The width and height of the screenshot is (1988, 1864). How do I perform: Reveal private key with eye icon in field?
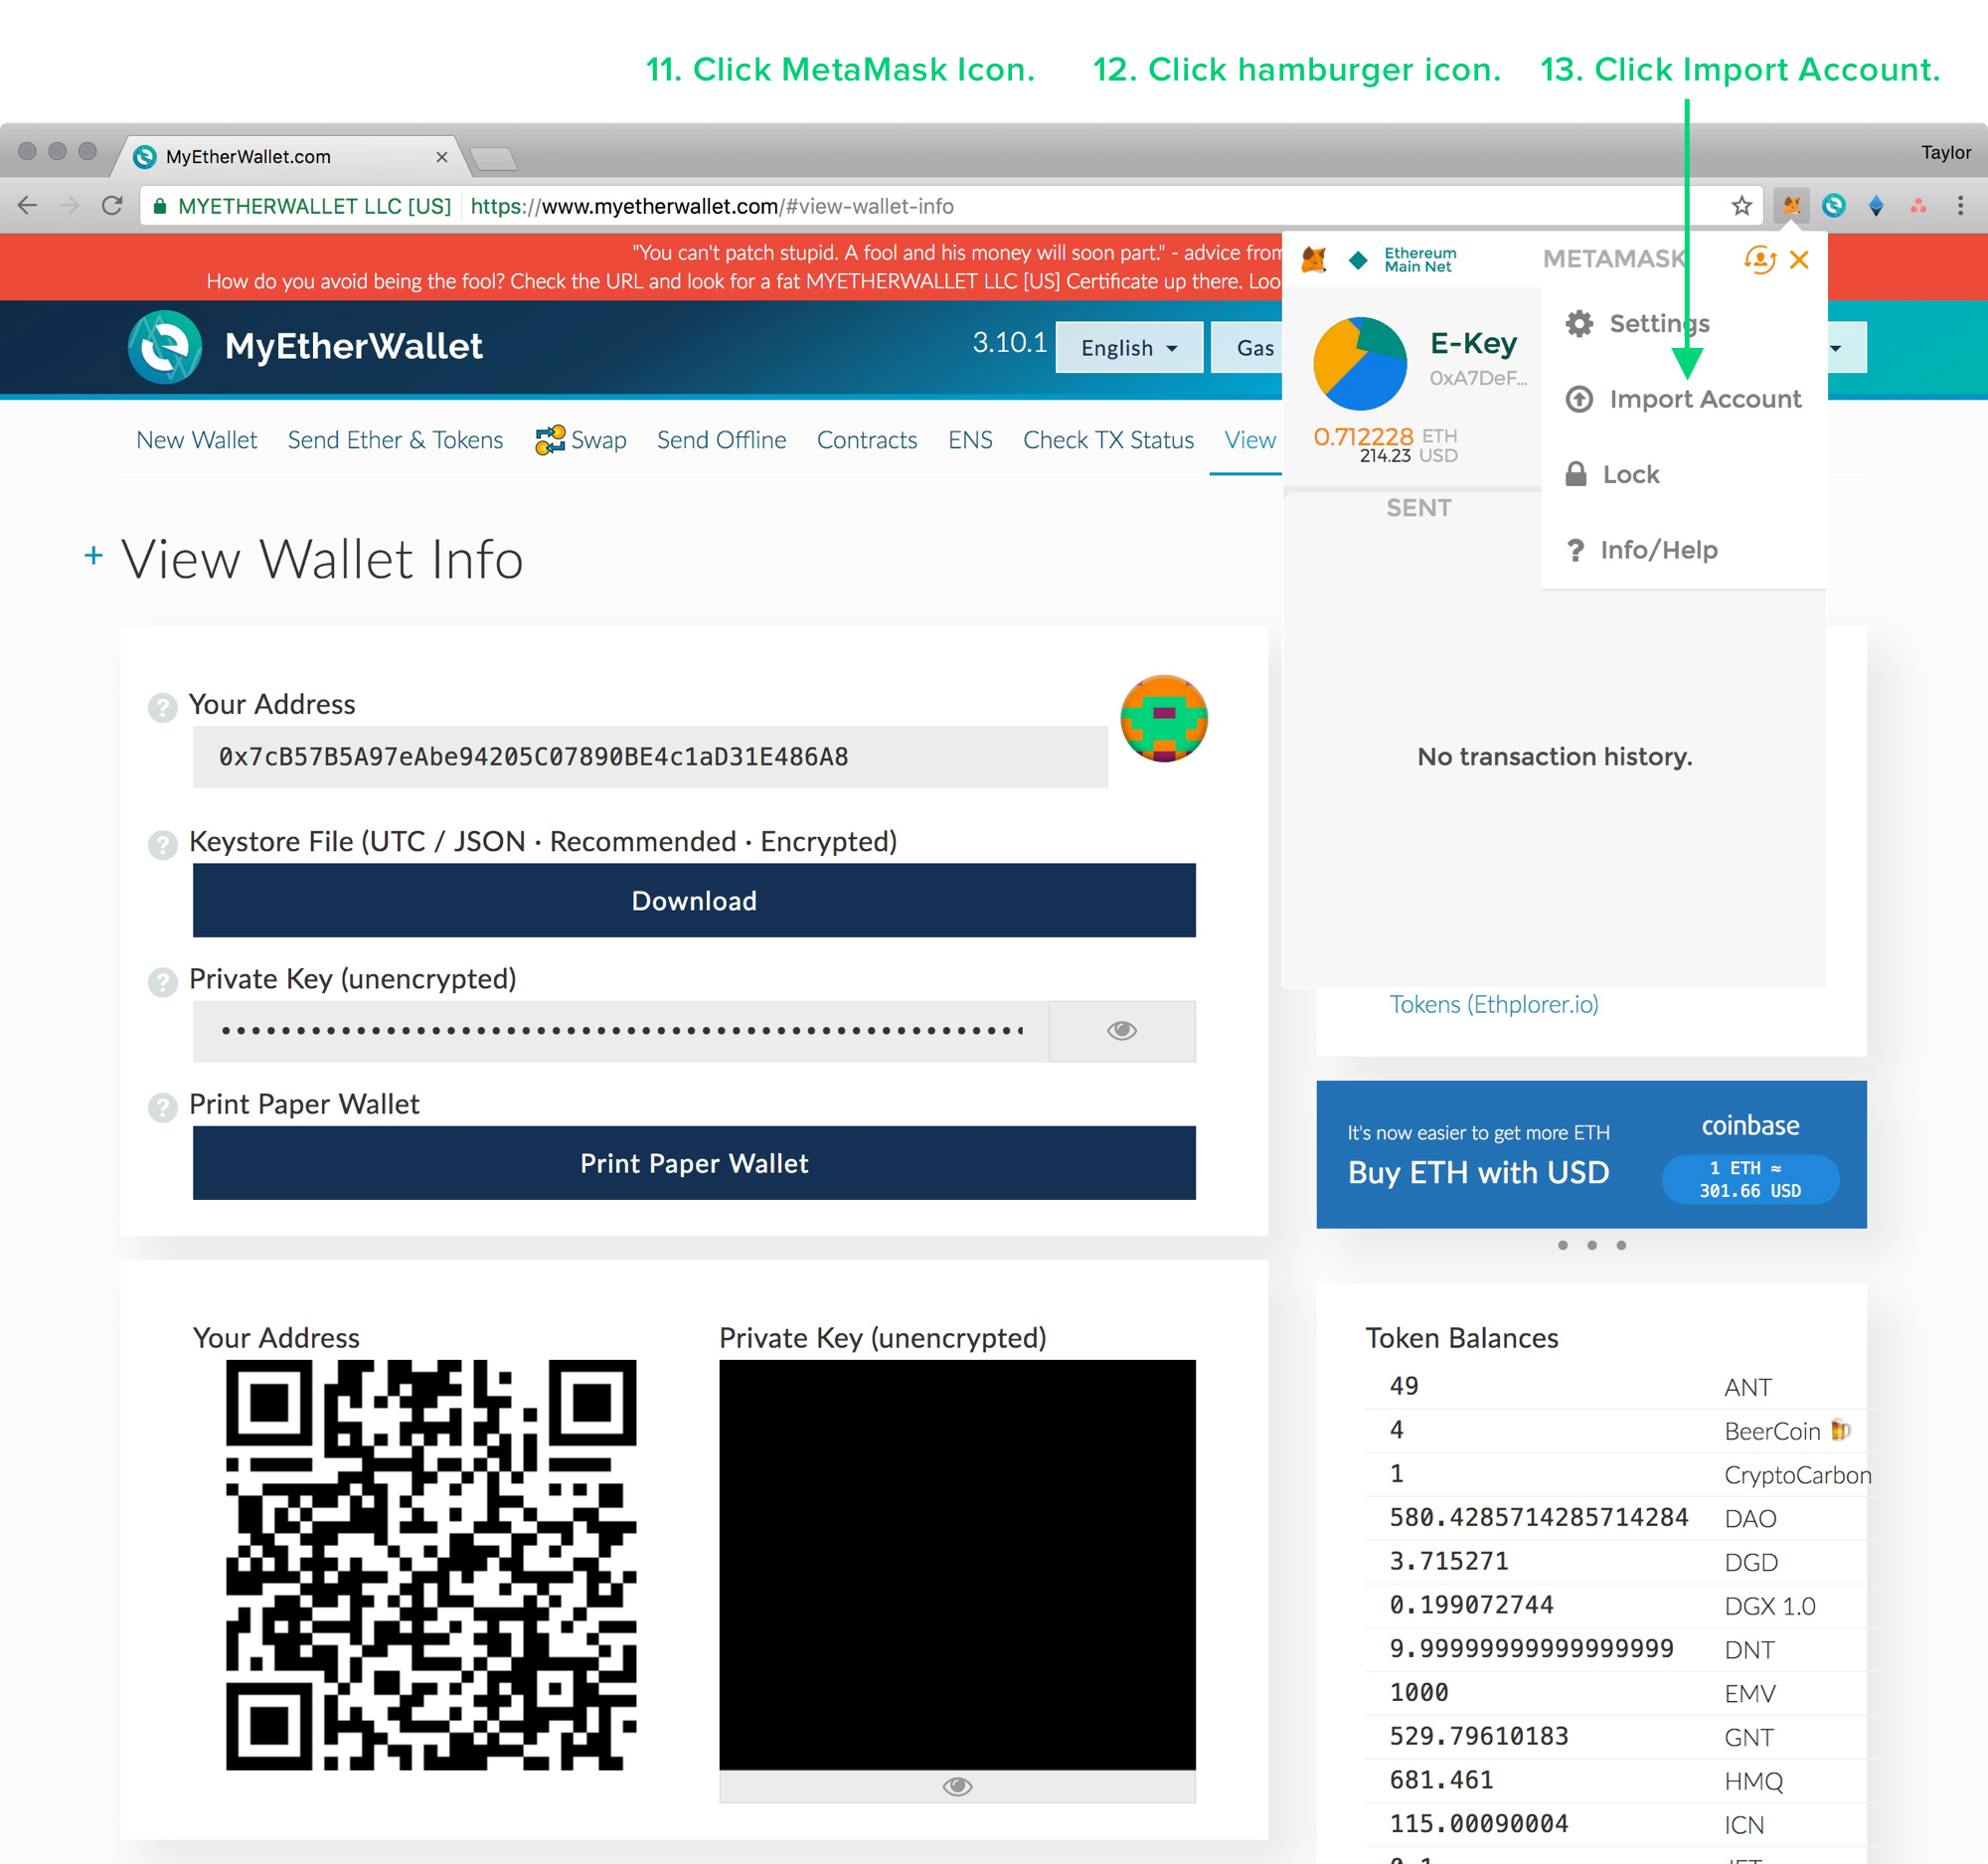[x=1121, y=1031]
